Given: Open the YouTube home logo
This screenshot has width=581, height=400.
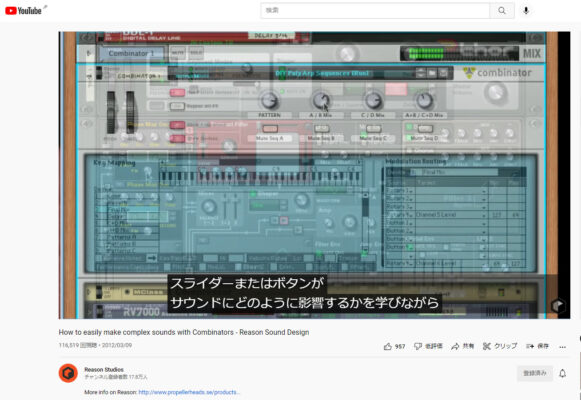Looking at the screenshot, I should [23, 11].
